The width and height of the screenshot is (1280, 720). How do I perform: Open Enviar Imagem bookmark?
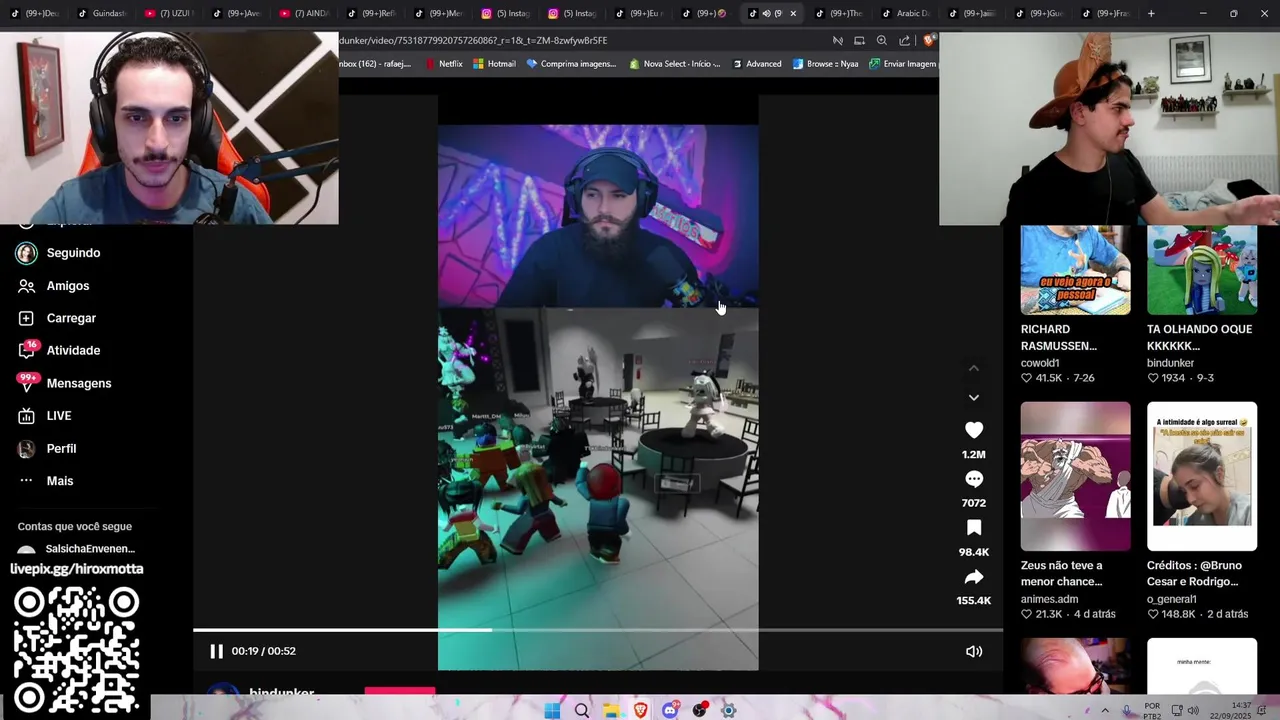pyautogui.click(x=903, y=64)
